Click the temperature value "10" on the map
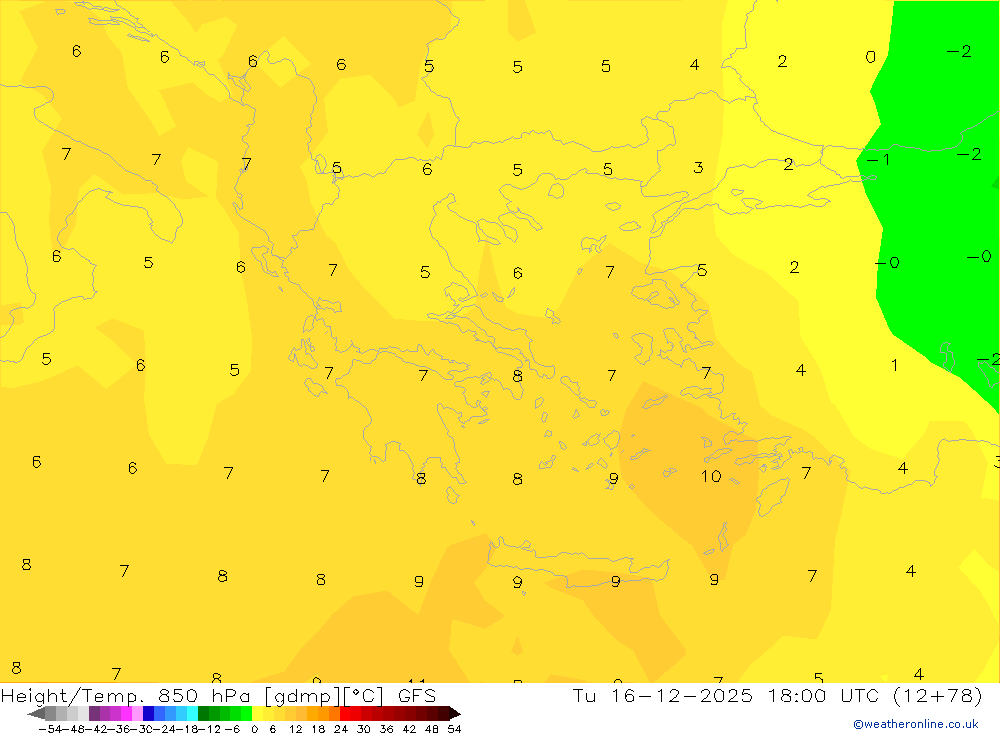This screenshot has width=1000, height=733. (711, 477)
